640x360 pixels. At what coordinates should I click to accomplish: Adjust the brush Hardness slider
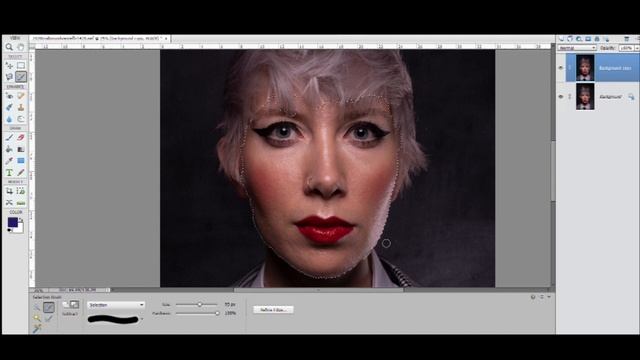click(x=217, y=313)
